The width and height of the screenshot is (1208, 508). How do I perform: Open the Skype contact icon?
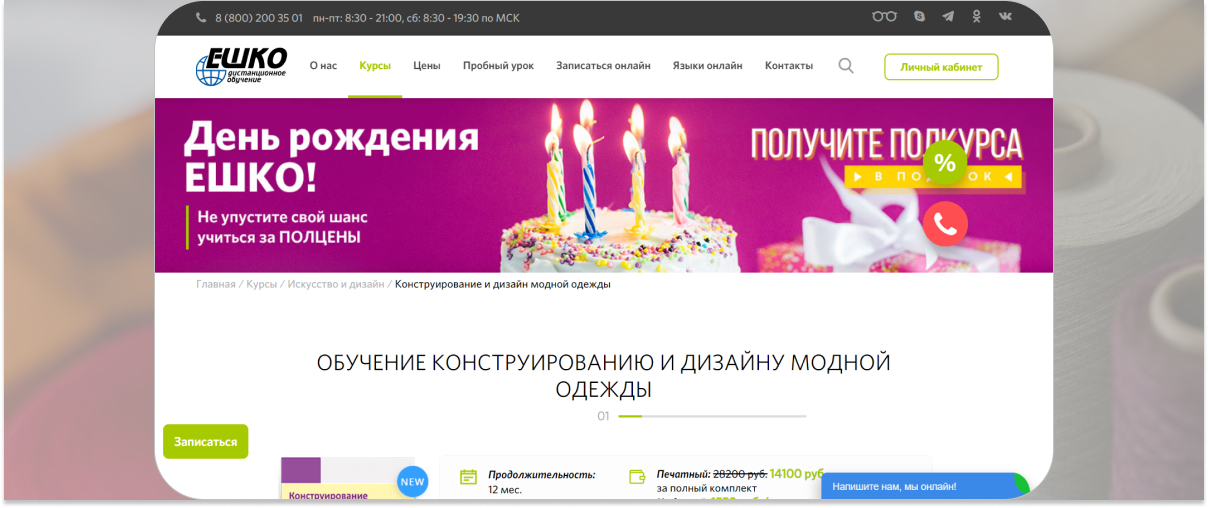point(919,17)
